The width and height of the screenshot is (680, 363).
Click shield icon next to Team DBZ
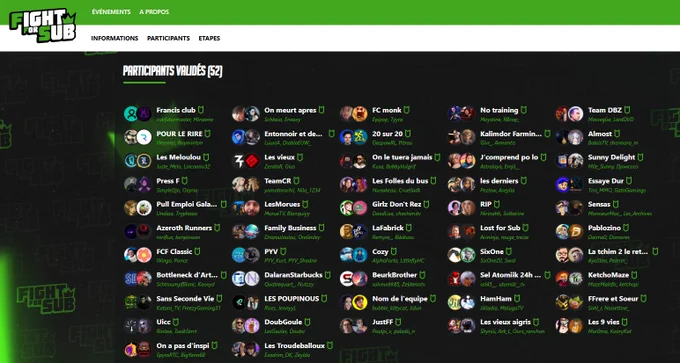(x=627, y=110)
